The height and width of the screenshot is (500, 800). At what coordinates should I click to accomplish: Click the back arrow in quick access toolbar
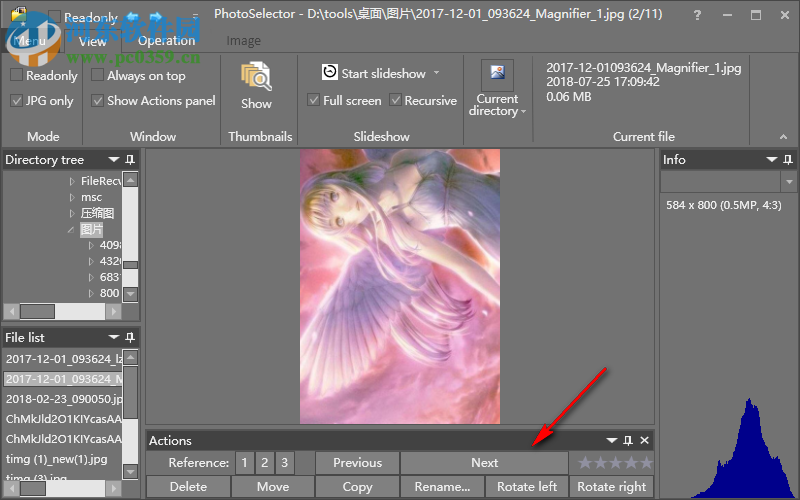click(x=132, y=17)
